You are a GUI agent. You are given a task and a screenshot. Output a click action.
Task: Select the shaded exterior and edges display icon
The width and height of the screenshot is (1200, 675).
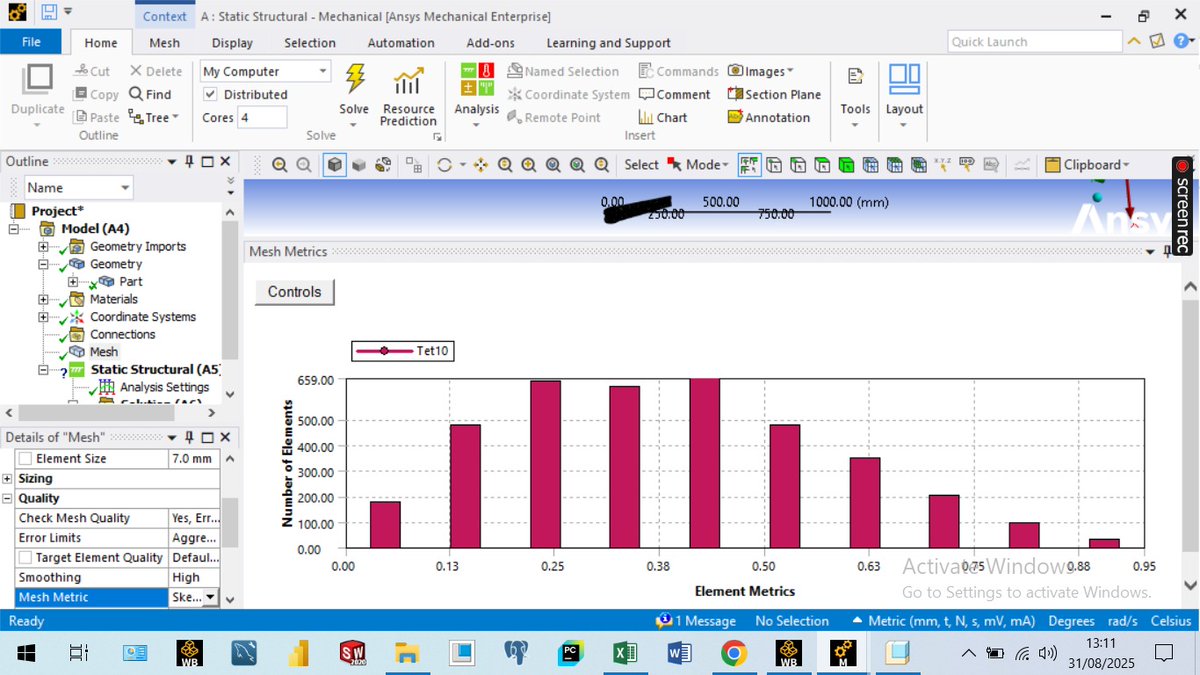pos(335,165)
